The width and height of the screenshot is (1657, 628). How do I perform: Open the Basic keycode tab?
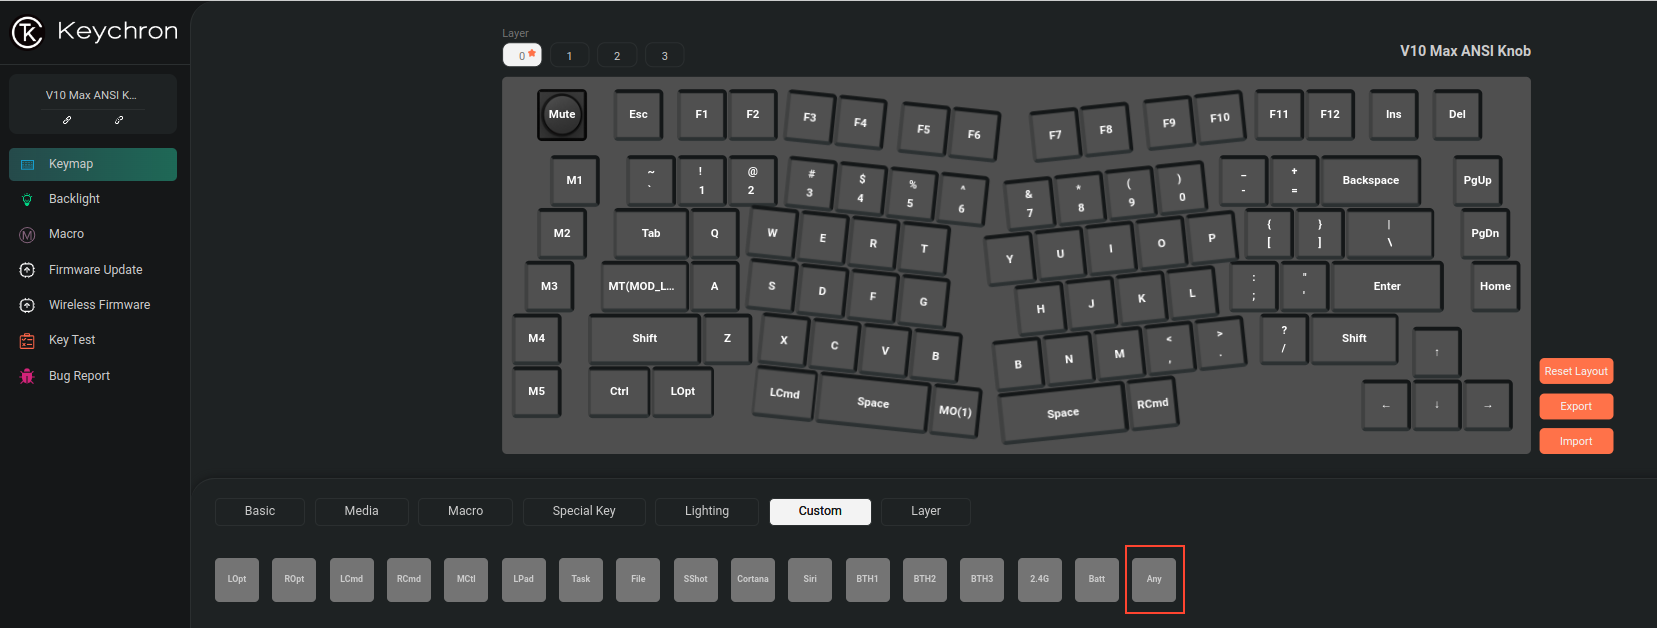[x=260, y=511]
